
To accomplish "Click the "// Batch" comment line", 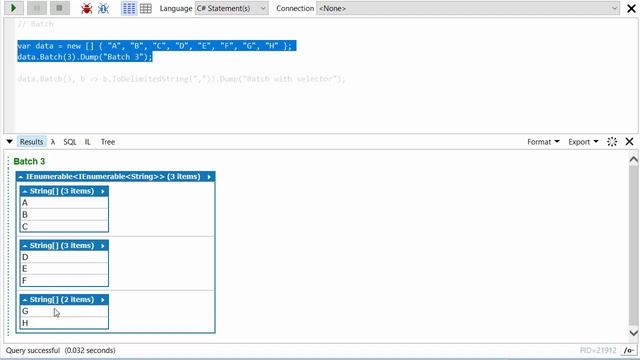I will tap(36, 24).
